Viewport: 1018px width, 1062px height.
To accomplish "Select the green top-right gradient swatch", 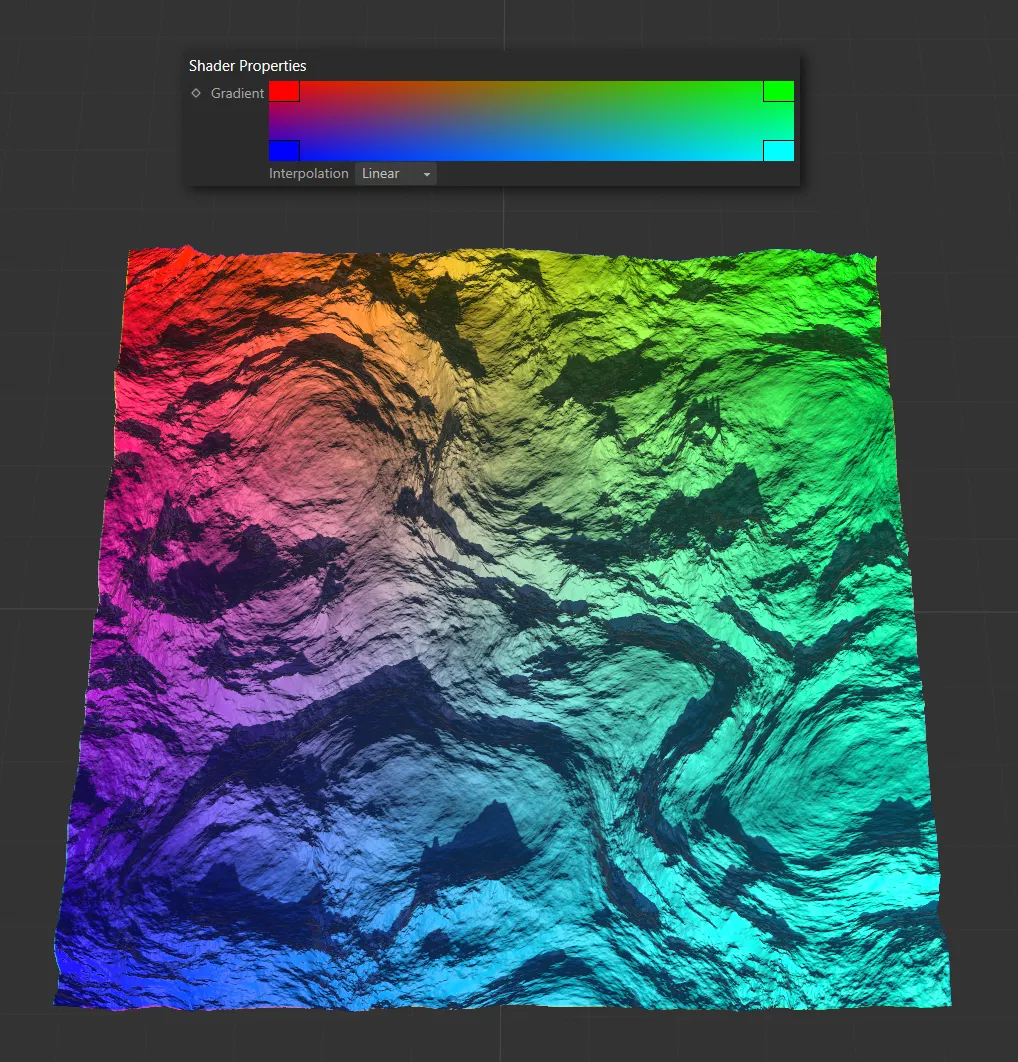I will 778,90.
